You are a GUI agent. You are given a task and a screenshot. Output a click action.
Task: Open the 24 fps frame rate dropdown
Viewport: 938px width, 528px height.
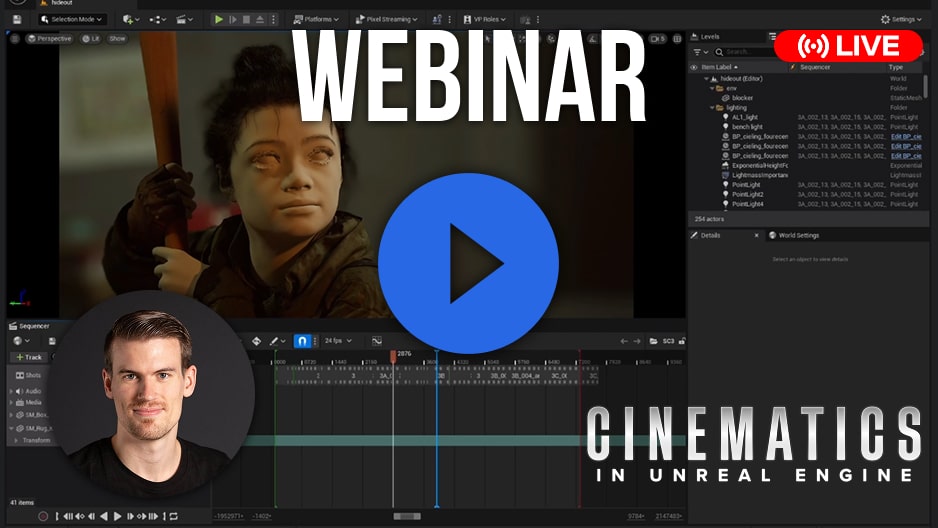tap(338, 341)
